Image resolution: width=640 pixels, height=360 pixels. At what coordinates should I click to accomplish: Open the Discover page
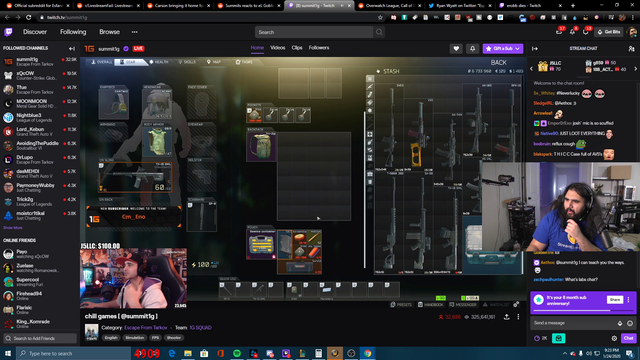[35, 32]
